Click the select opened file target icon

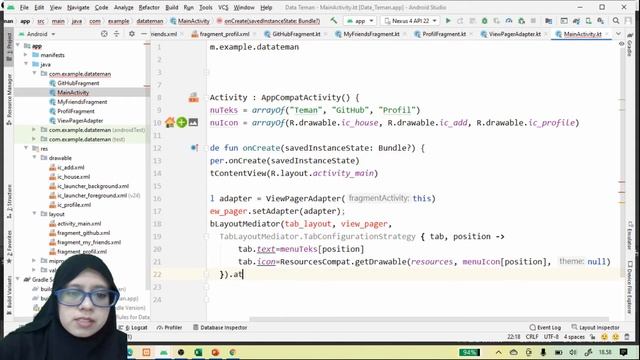pyautogui.click(x=104, y=34)
